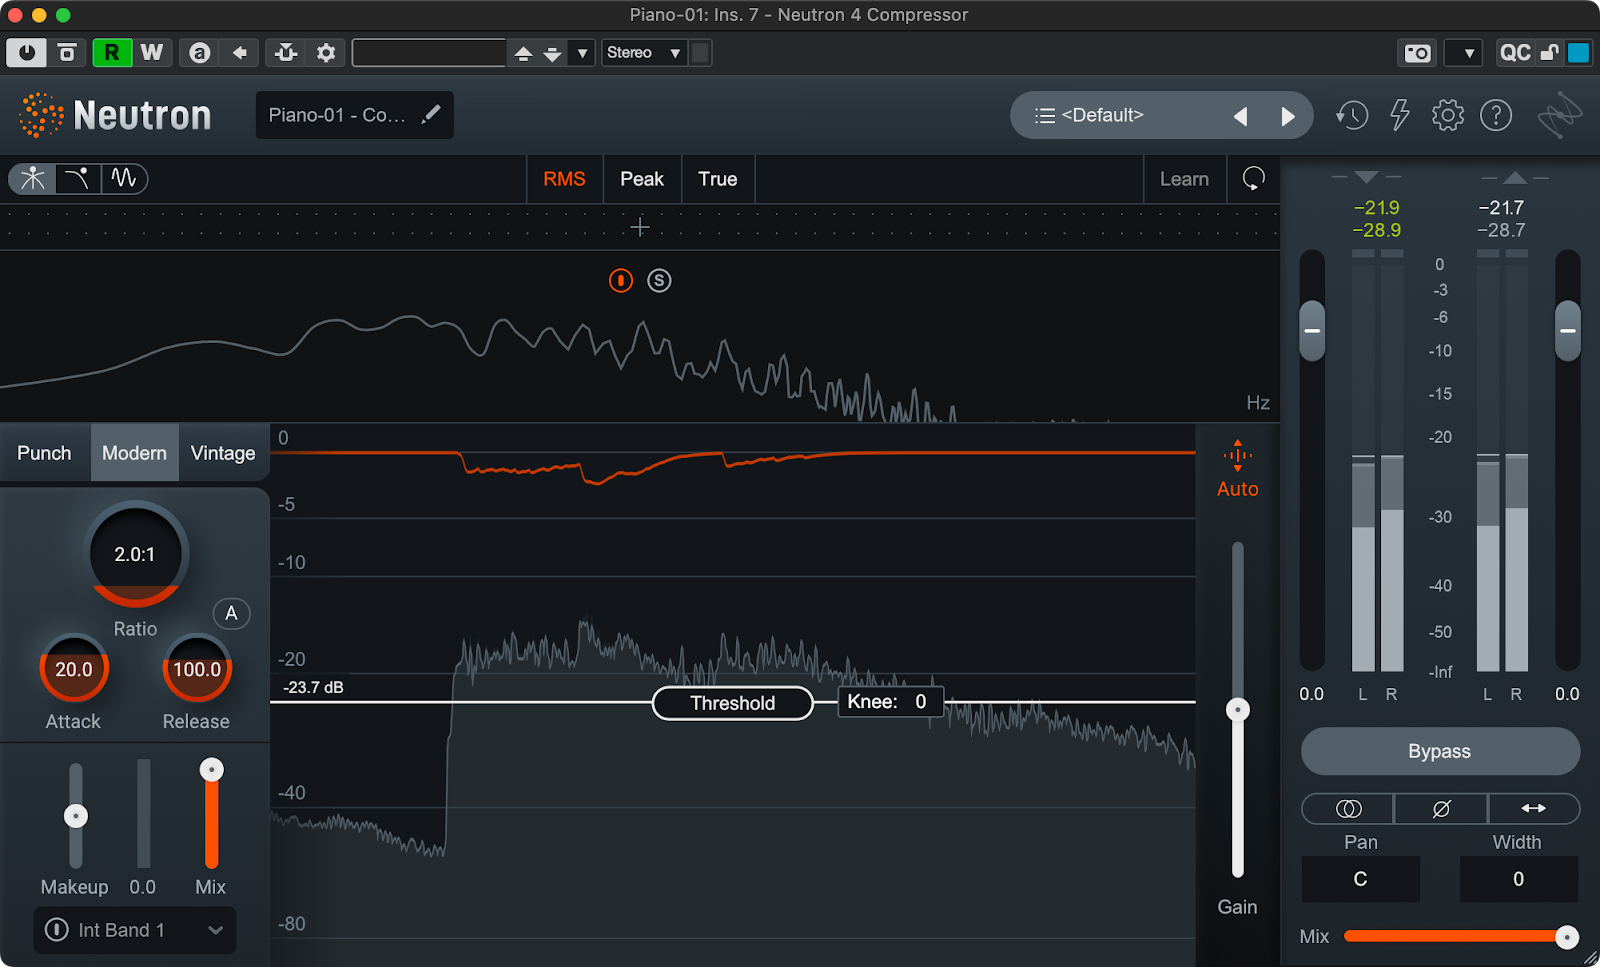Click the circled 'a' automation icon
This screenshot has height=967, width=1600.
[200, 53]
